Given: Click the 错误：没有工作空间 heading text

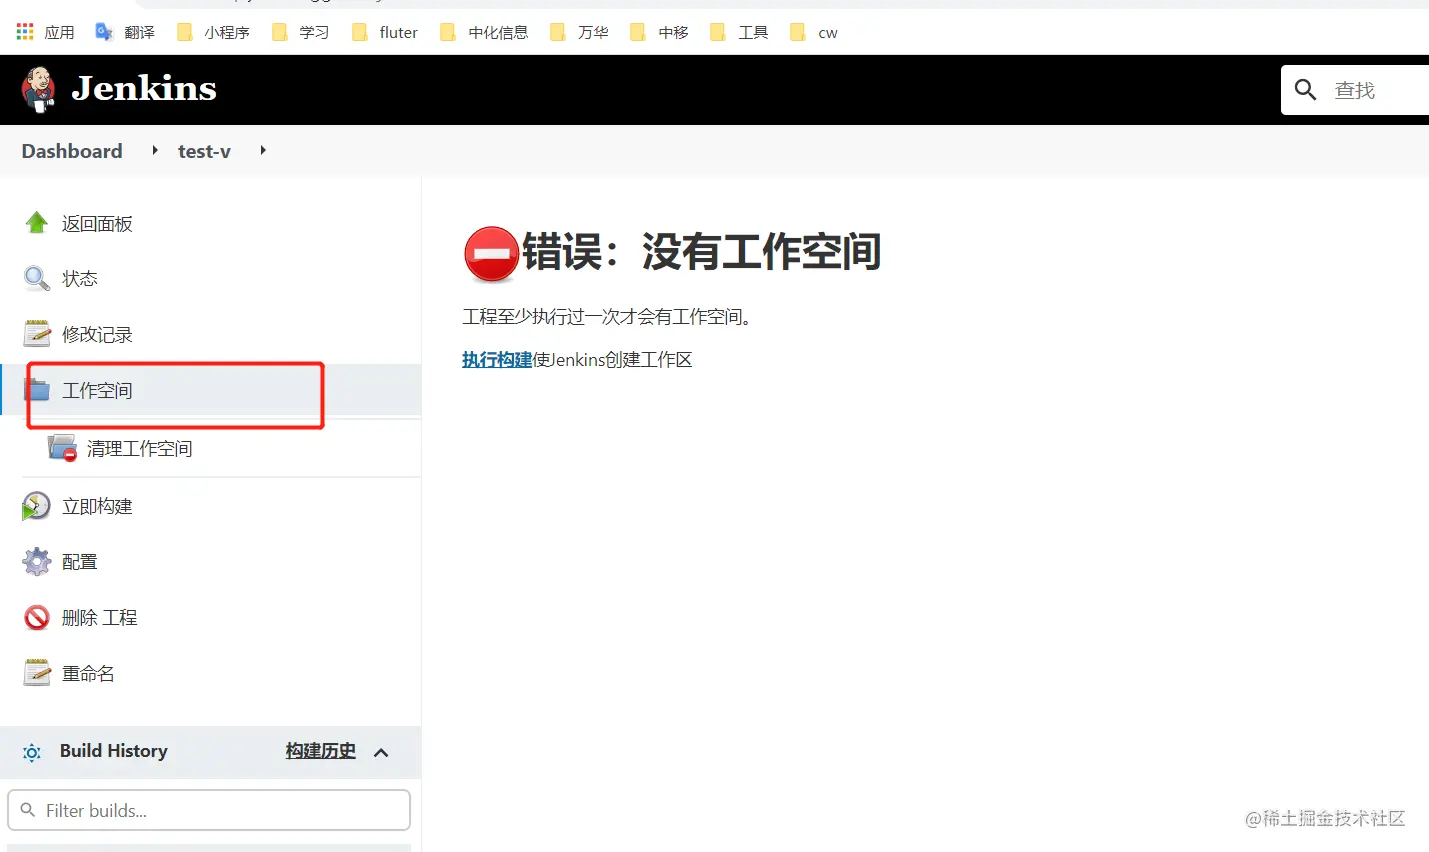Looking at the screenshot, I should [x=702, y=252].
